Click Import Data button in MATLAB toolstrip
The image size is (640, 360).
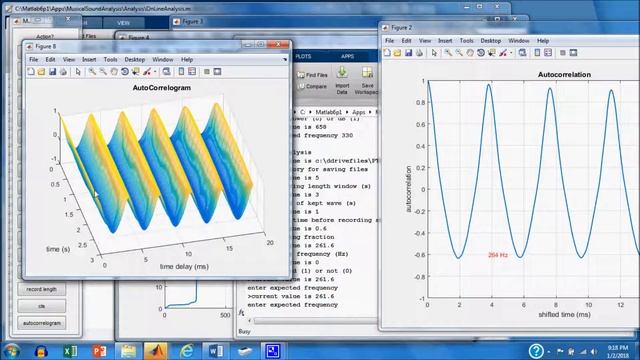click(x=342, y=81)
